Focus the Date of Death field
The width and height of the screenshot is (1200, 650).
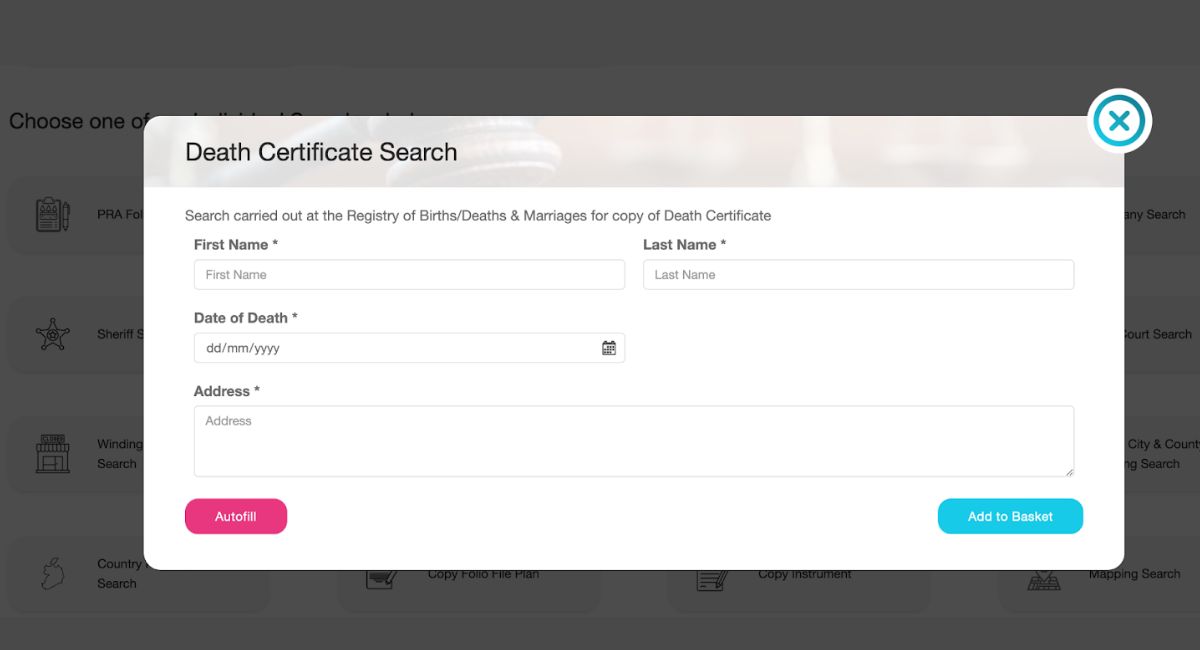[x=409, y=348]
